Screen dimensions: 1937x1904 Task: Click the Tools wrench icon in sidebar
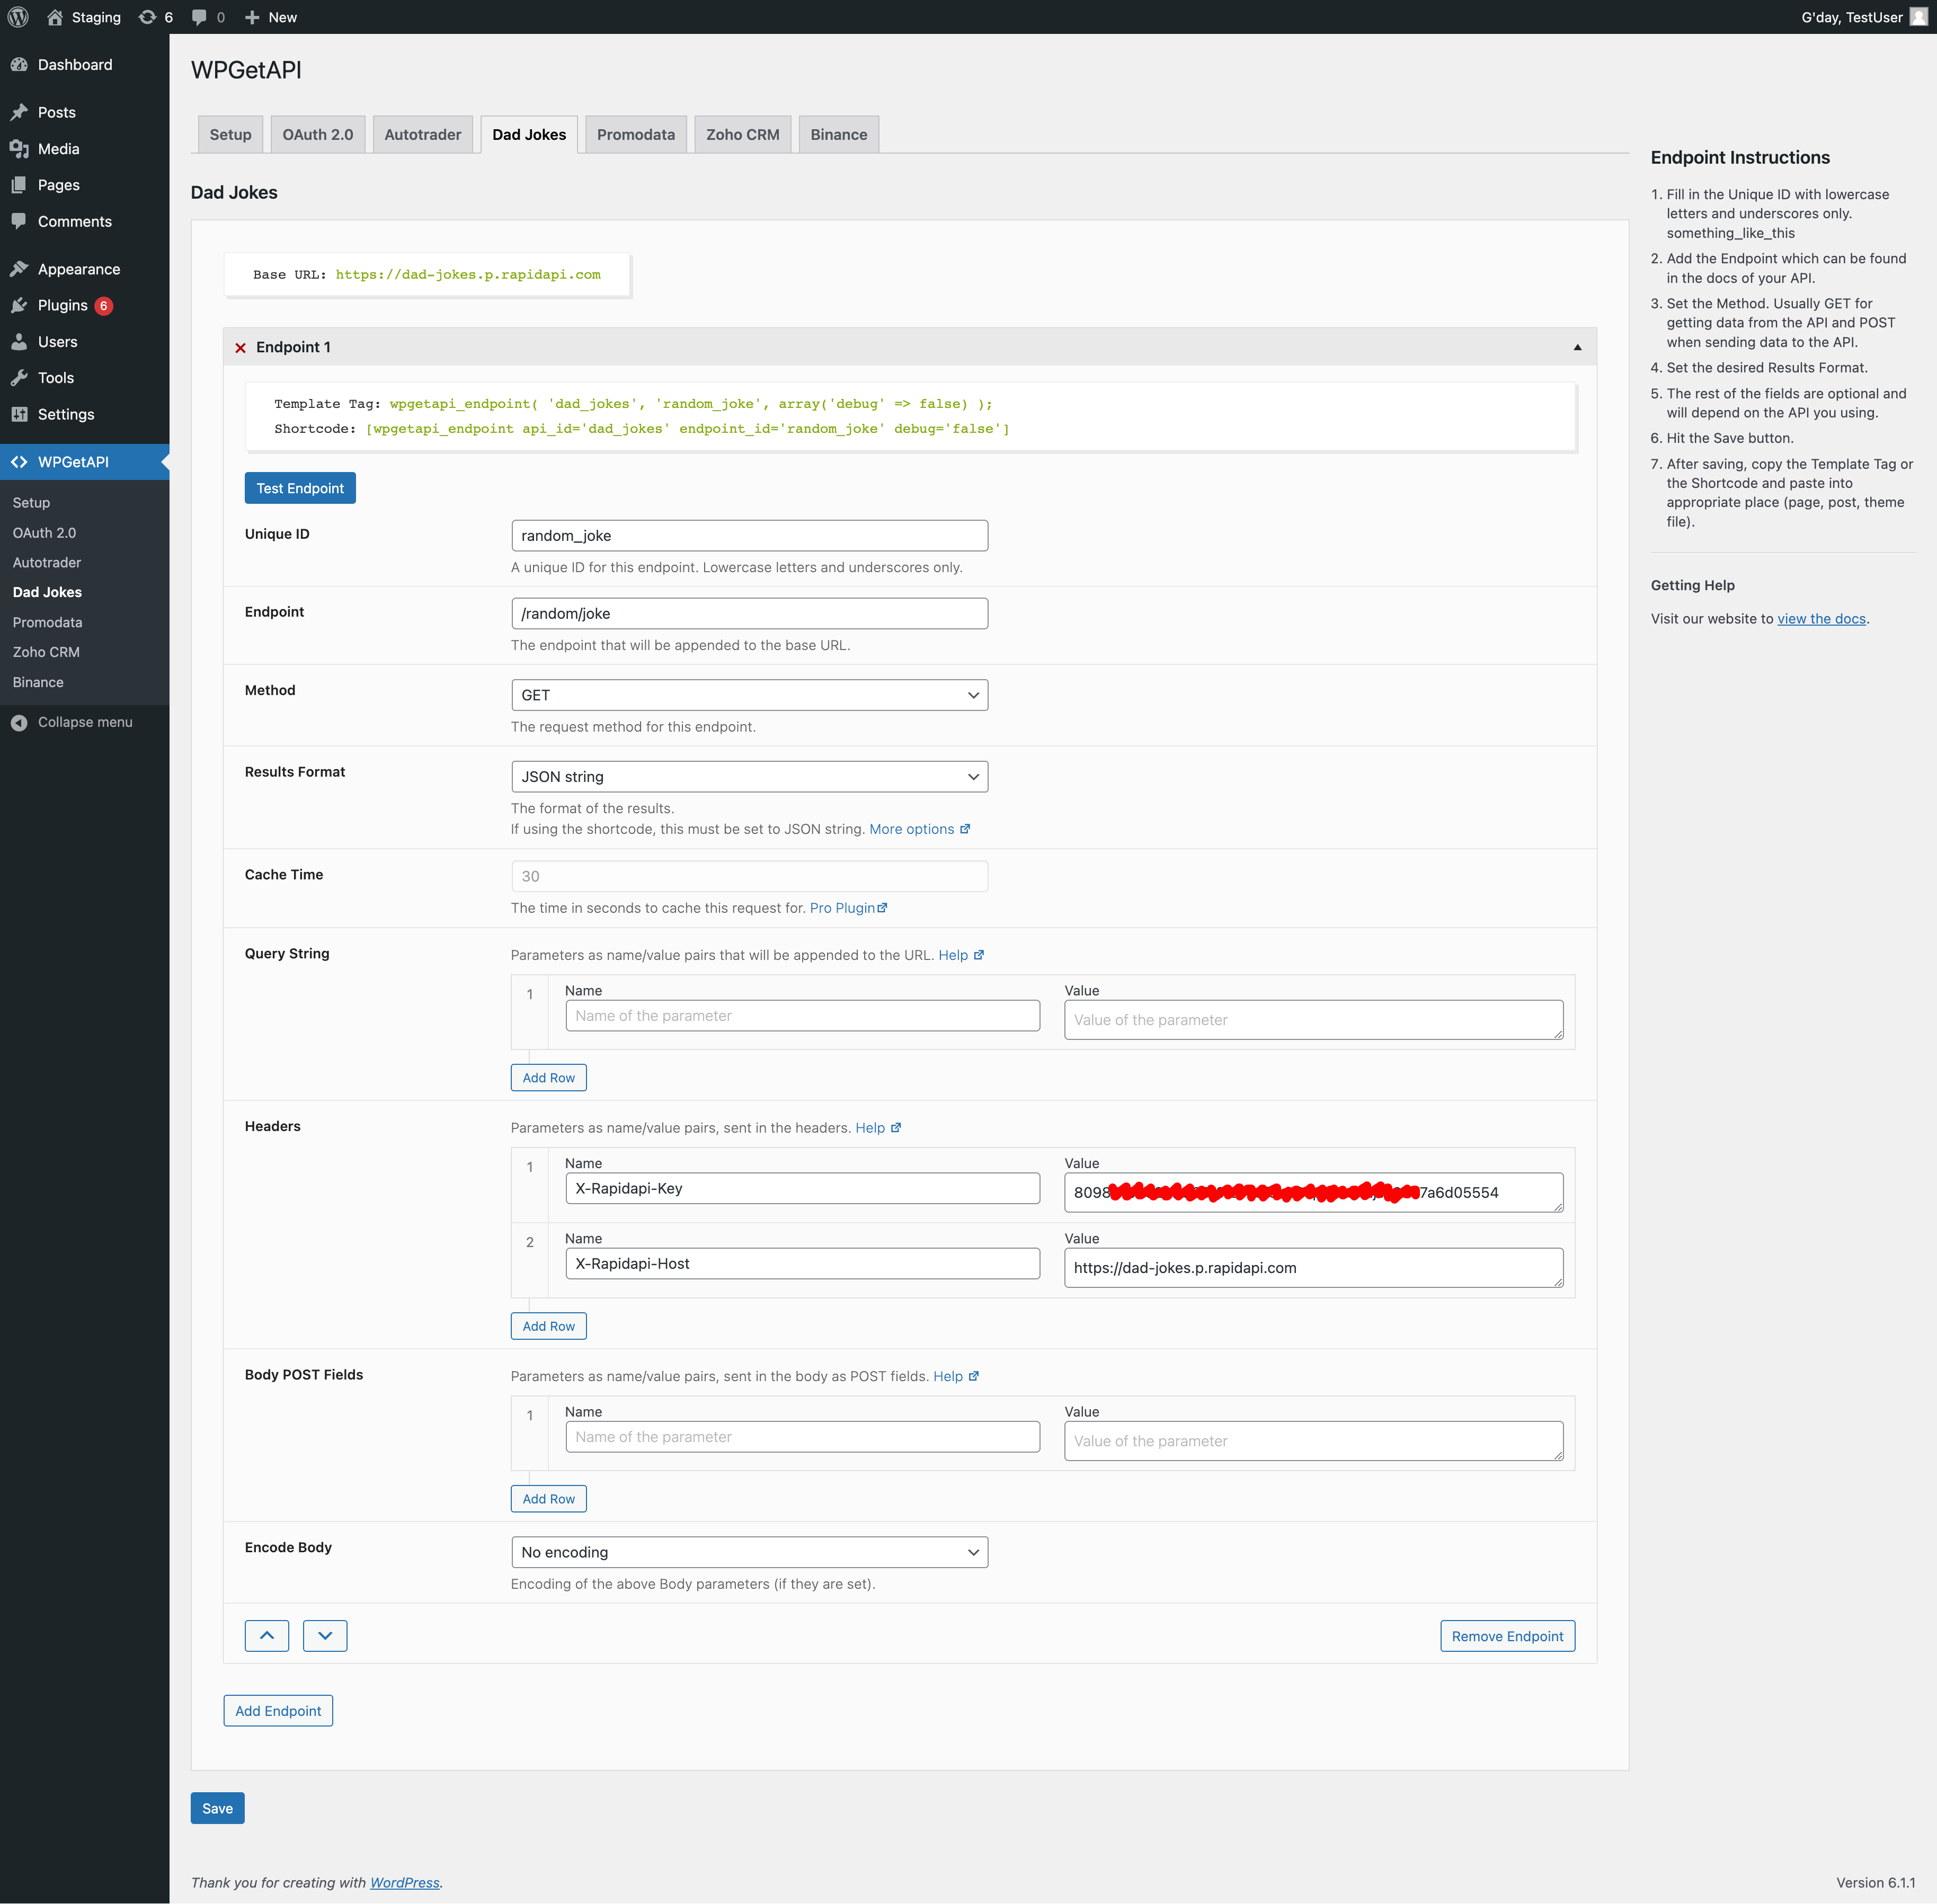pyautogui.click(x=19, y=378)
